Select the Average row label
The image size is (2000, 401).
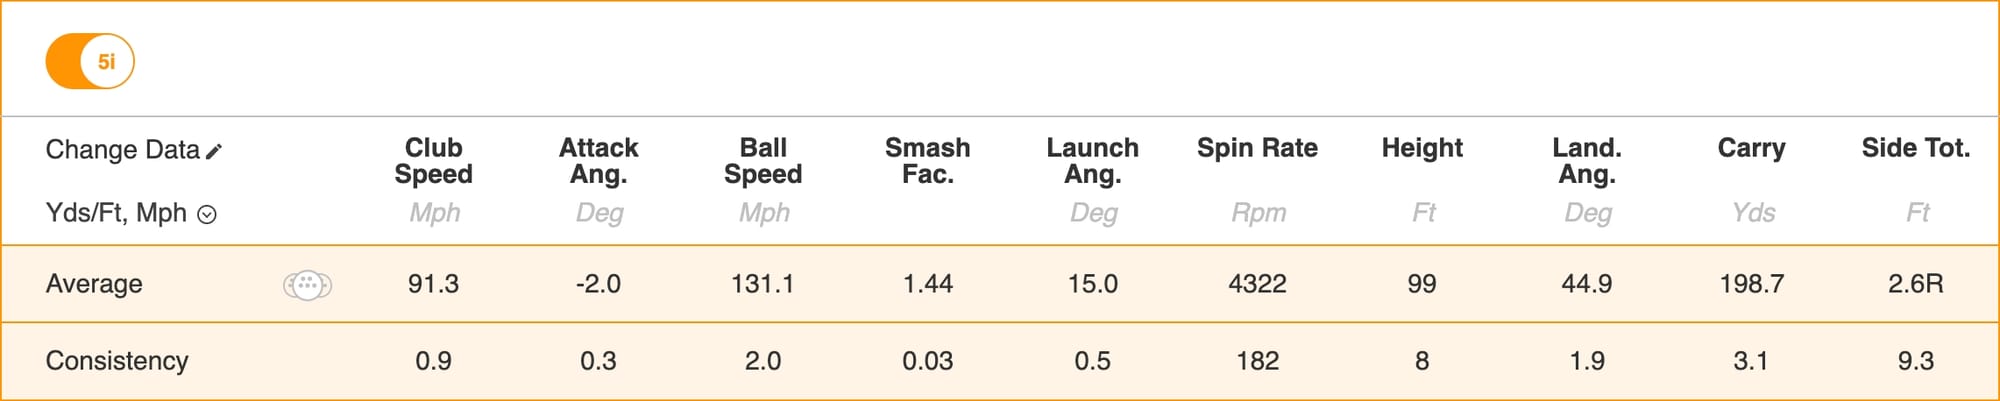click(94, 284)
